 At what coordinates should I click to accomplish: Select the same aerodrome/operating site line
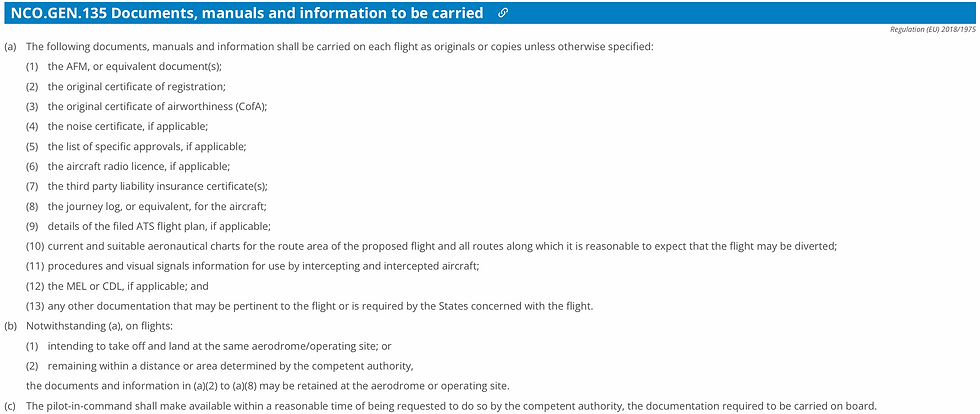(209, 346)
